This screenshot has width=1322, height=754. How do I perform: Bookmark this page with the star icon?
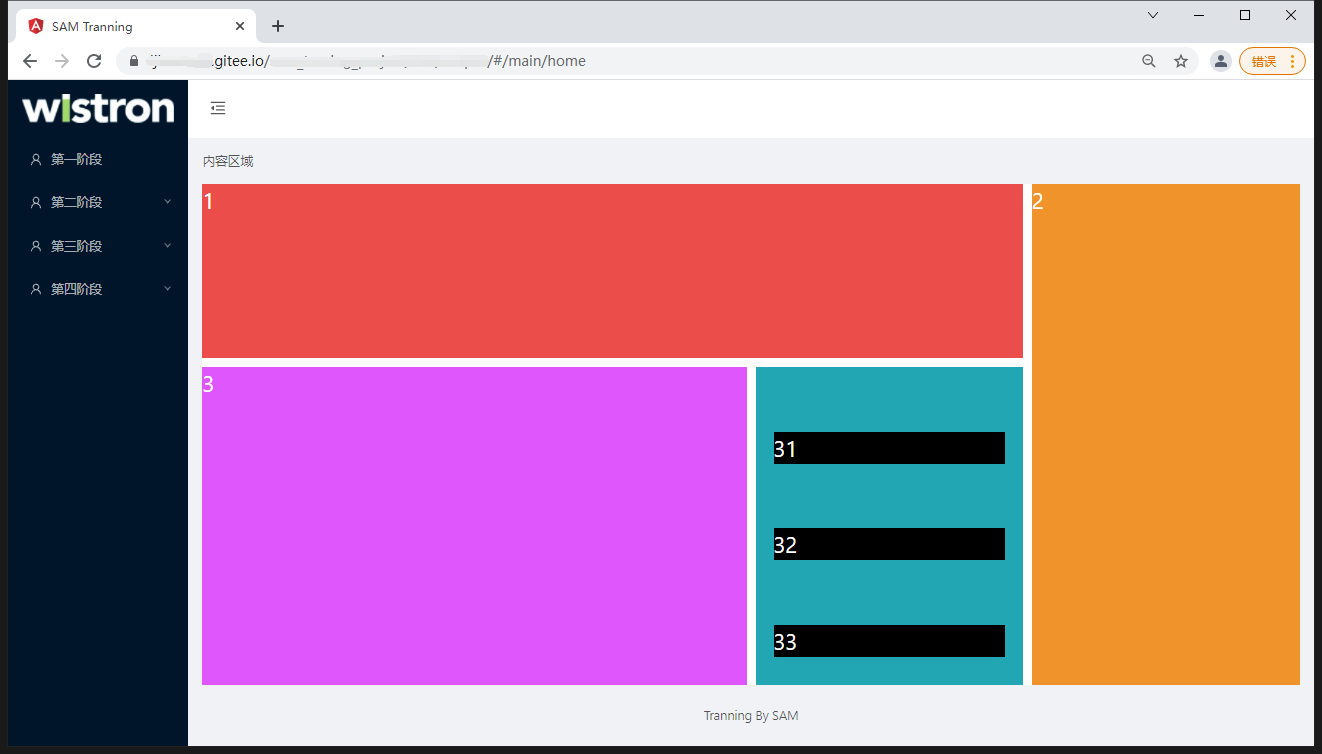pos(1181,61)
